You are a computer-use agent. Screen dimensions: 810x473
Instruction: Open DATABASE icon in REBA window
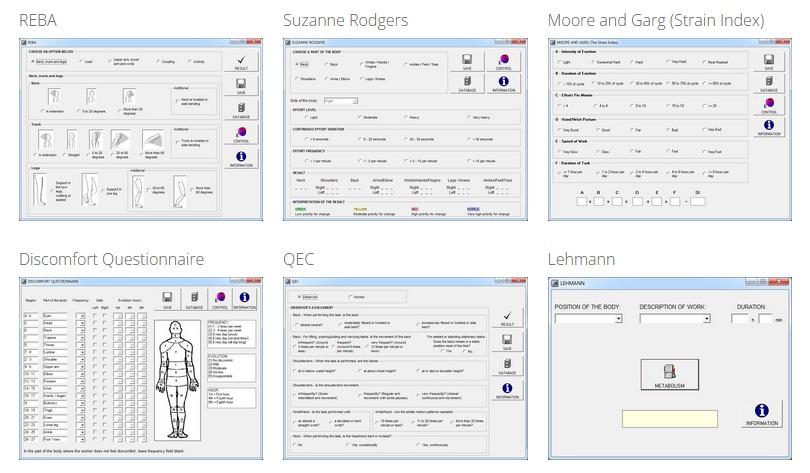(x=241, y=109)
